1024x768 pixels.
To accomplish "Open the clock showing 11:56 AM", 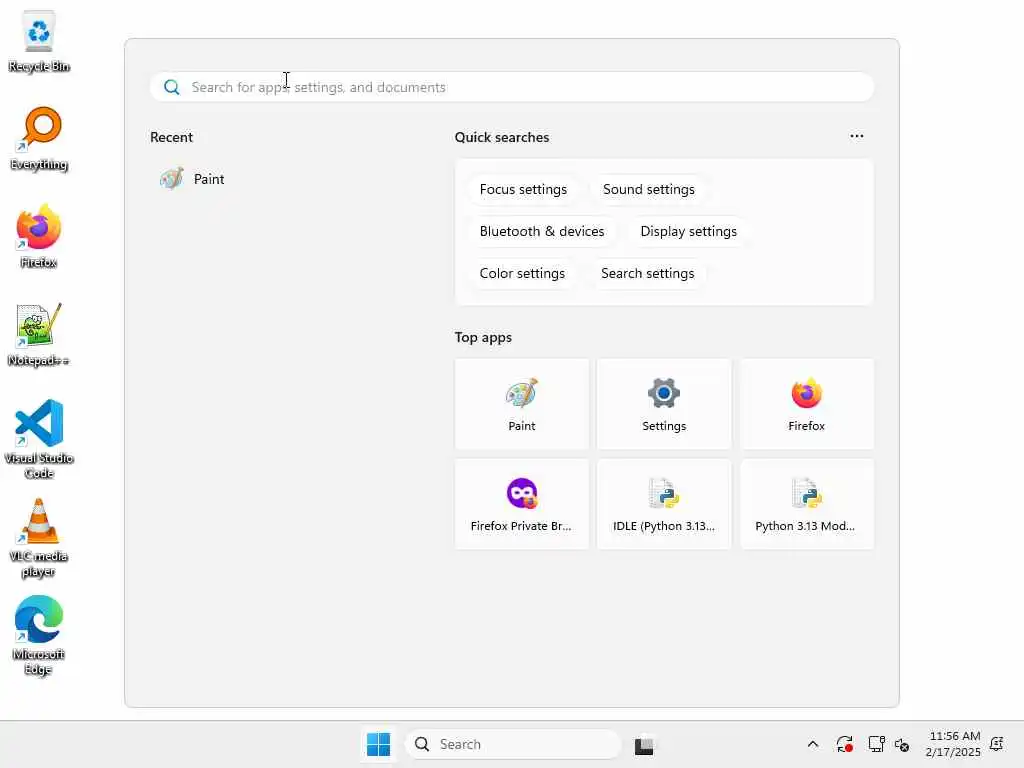I will coord(953,744).
